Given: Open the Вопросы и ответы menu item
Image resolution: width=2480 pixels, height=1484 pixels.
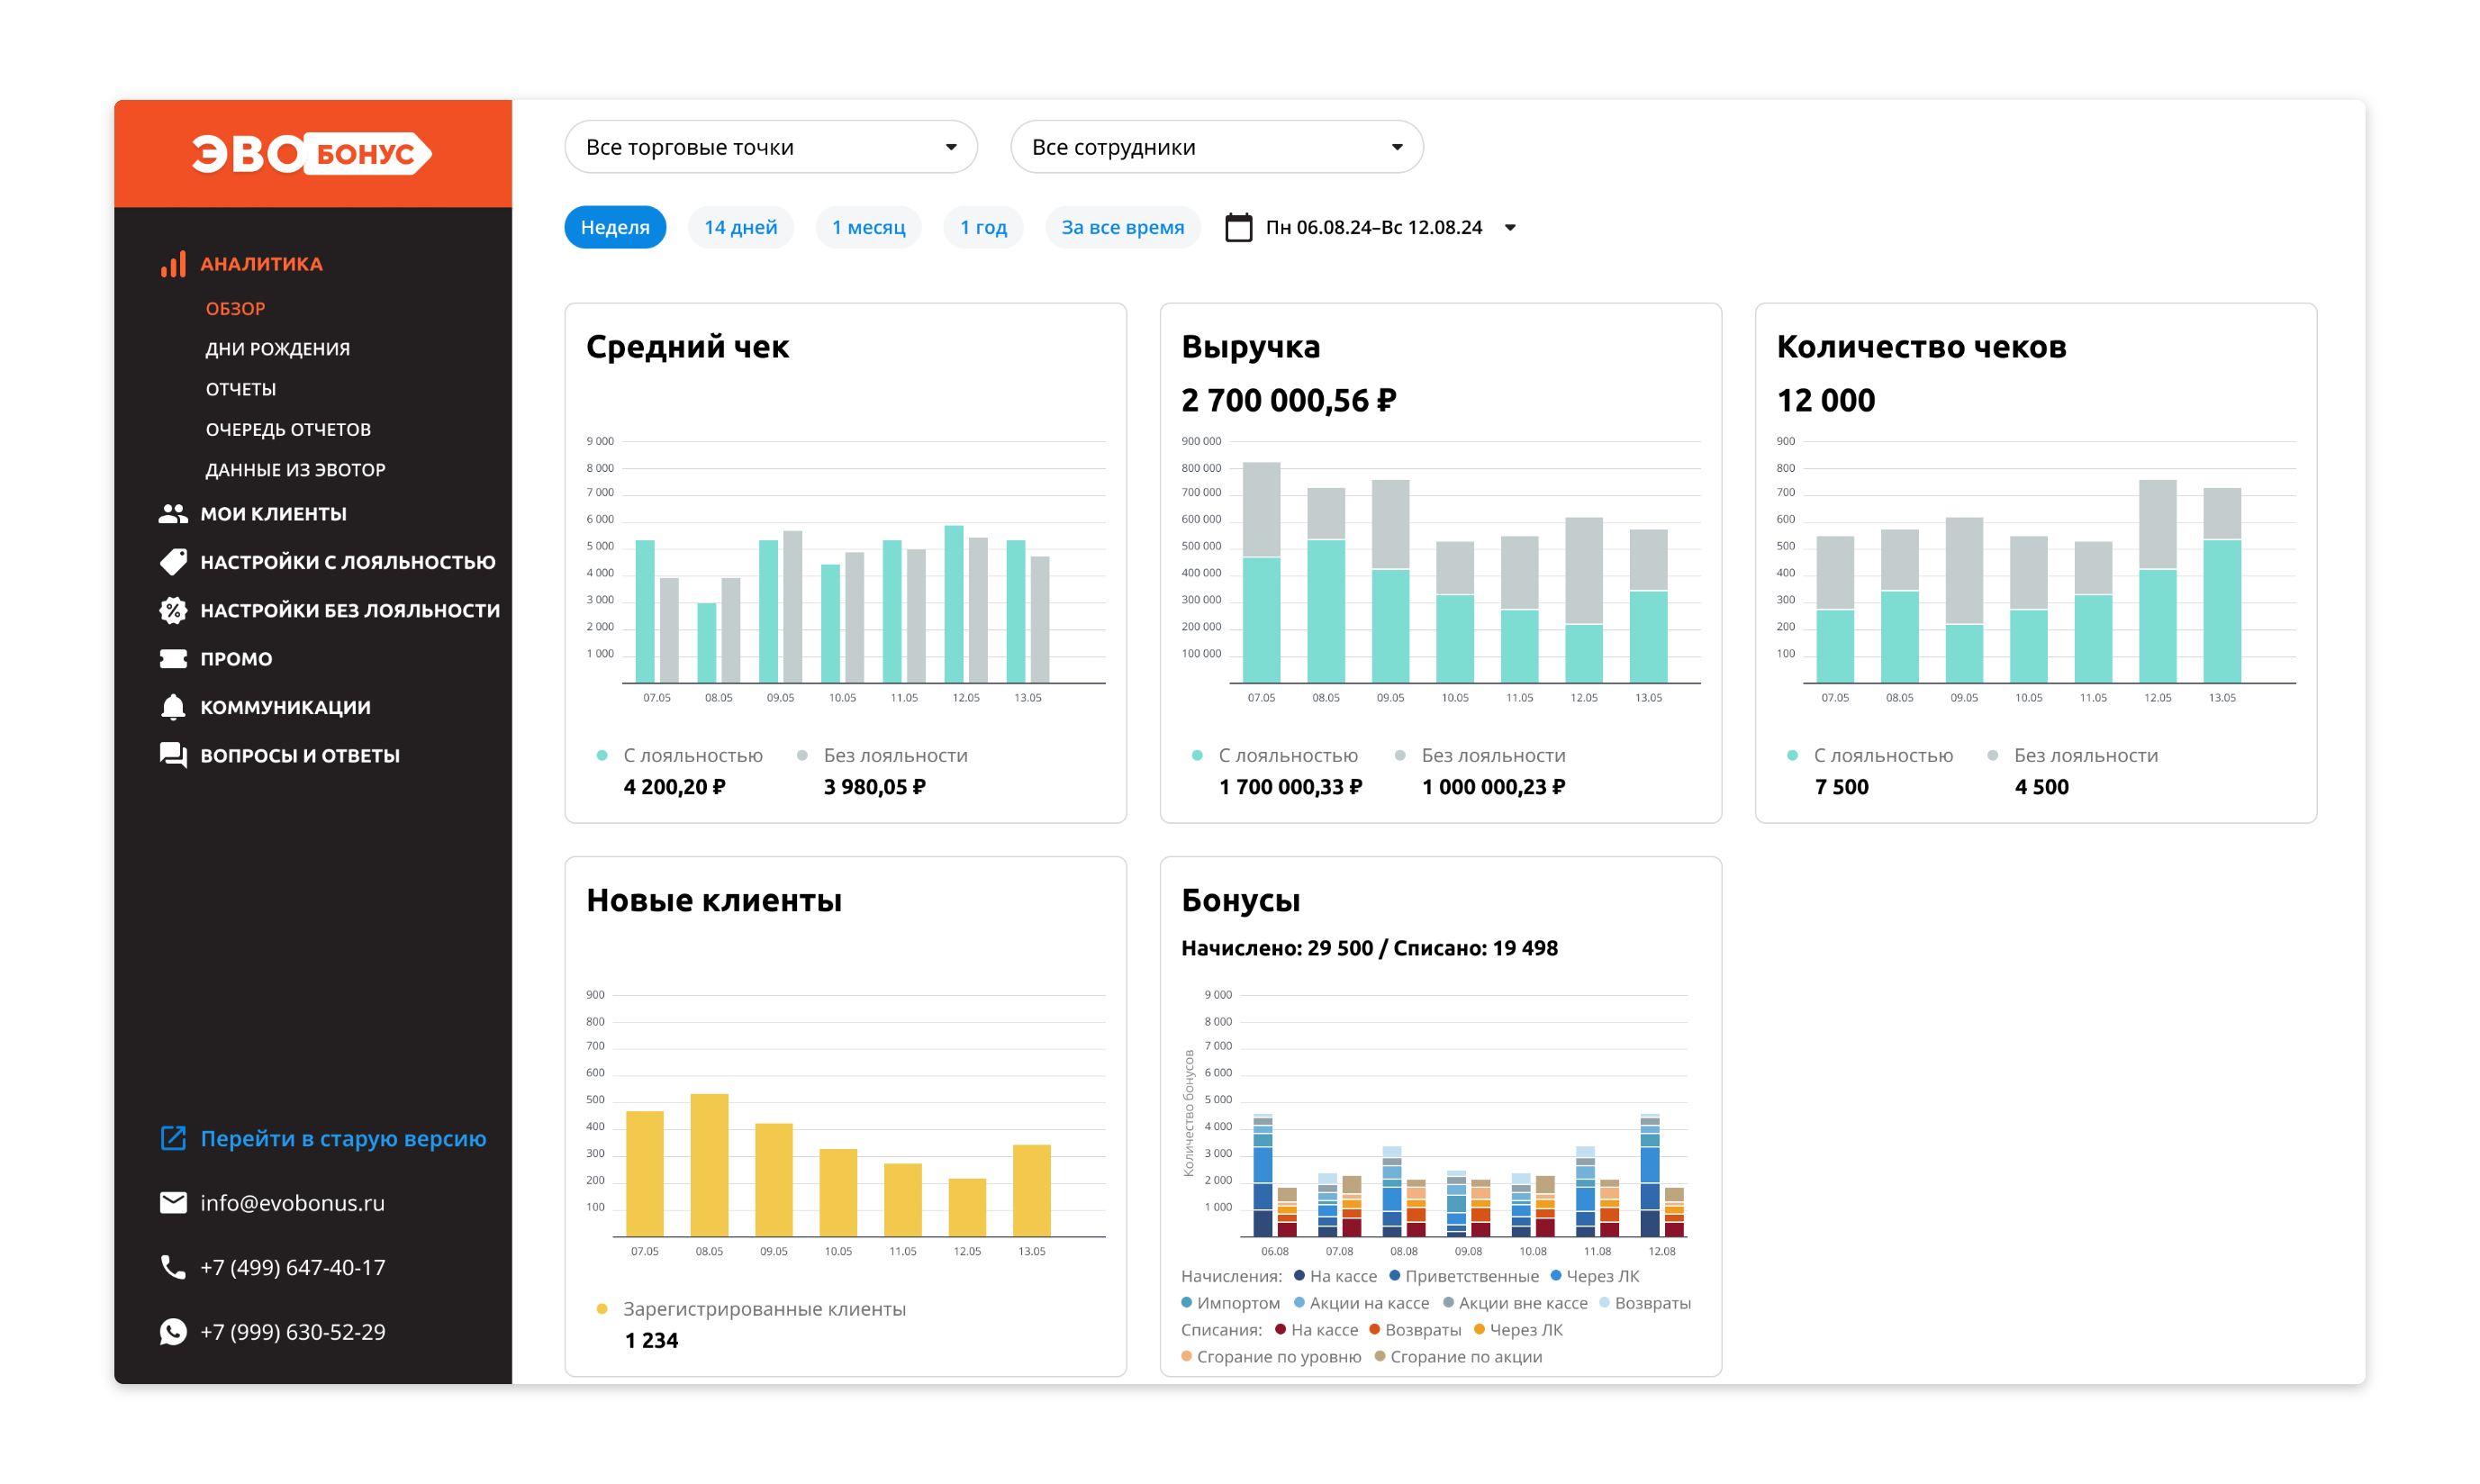Looking at the screenshot, I should [300, 755].
